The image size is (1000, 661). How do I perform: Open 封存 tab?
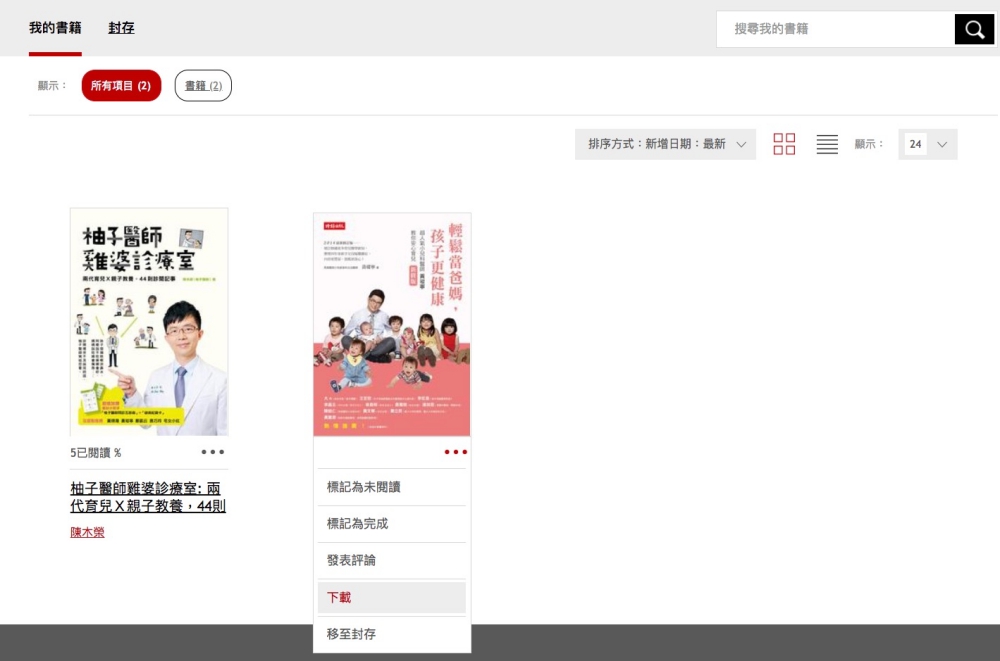(121, 28)
